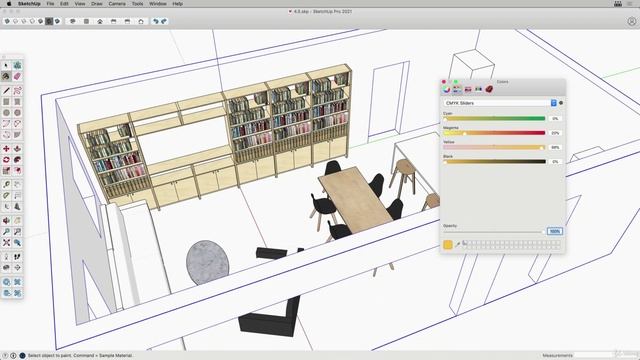The image size is (640, 360).
Task: Choose the Zoom magnifier tool
Action: point(6,232)
